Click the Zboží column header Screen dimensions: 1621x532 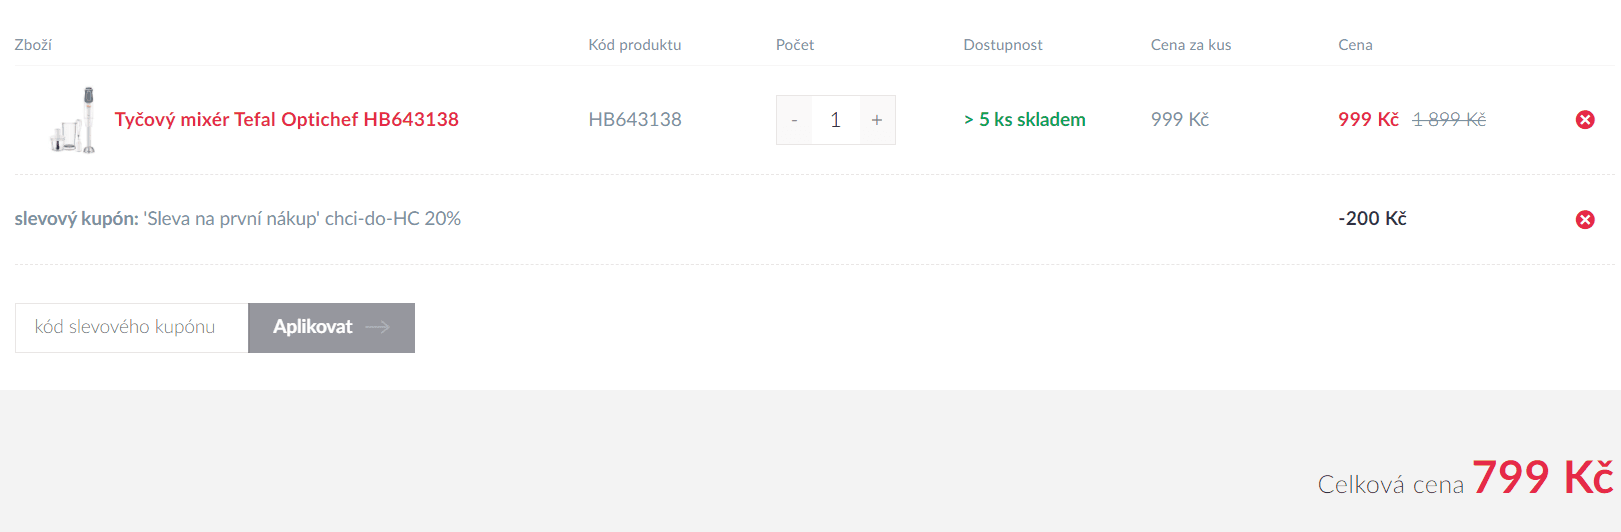click(33, 45)
